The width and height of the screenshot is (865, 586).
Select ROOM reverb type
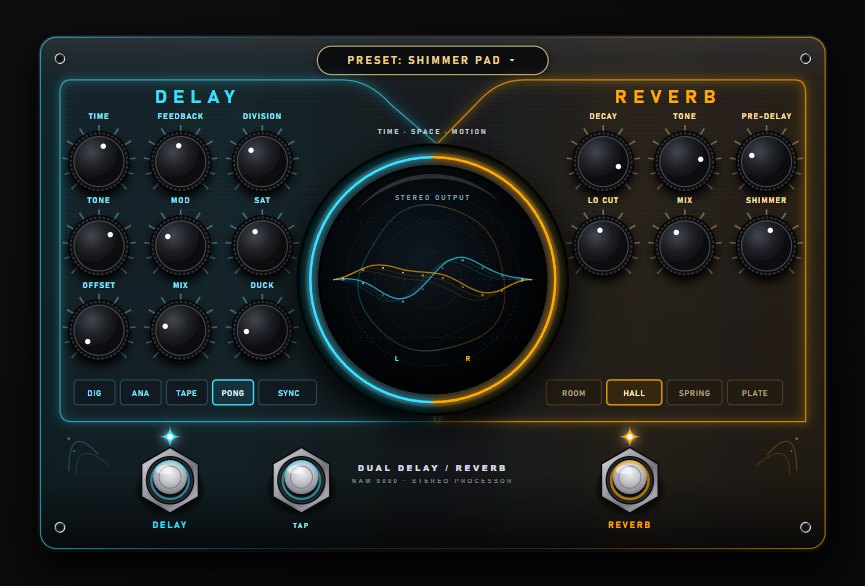tap(574, 393)
